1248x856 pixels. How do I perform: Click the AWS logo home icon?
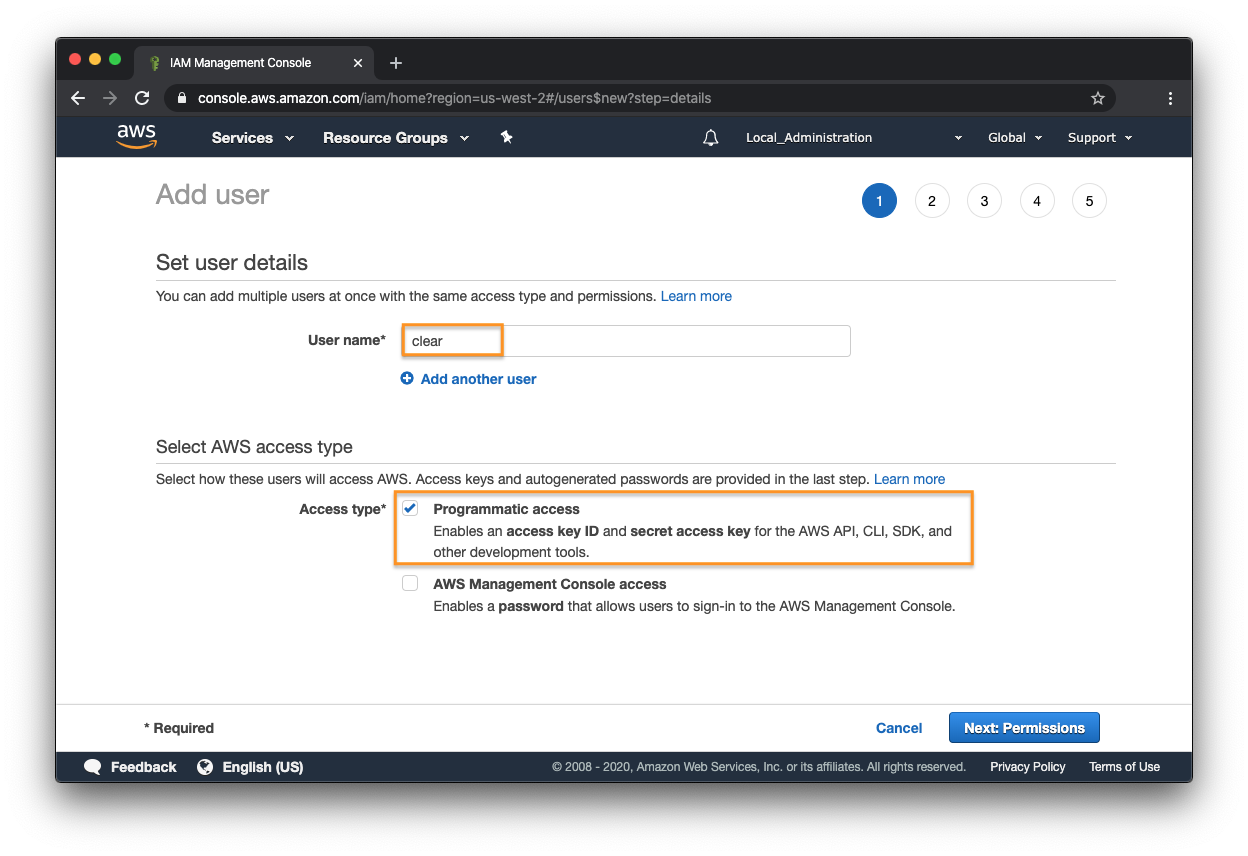tap(137, 137)
